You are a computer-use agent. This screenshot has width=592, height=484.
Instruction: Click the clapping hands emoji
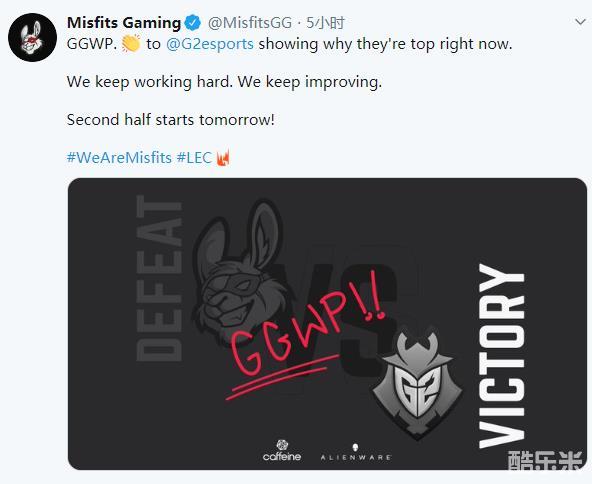131,43
